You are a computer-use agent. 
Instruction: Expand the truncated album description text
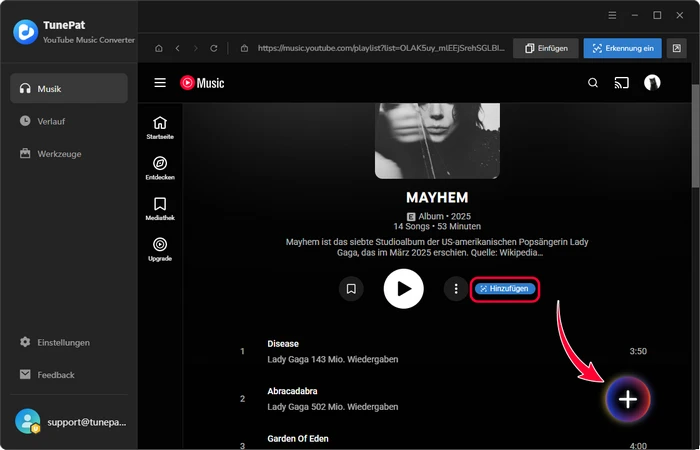437,247
